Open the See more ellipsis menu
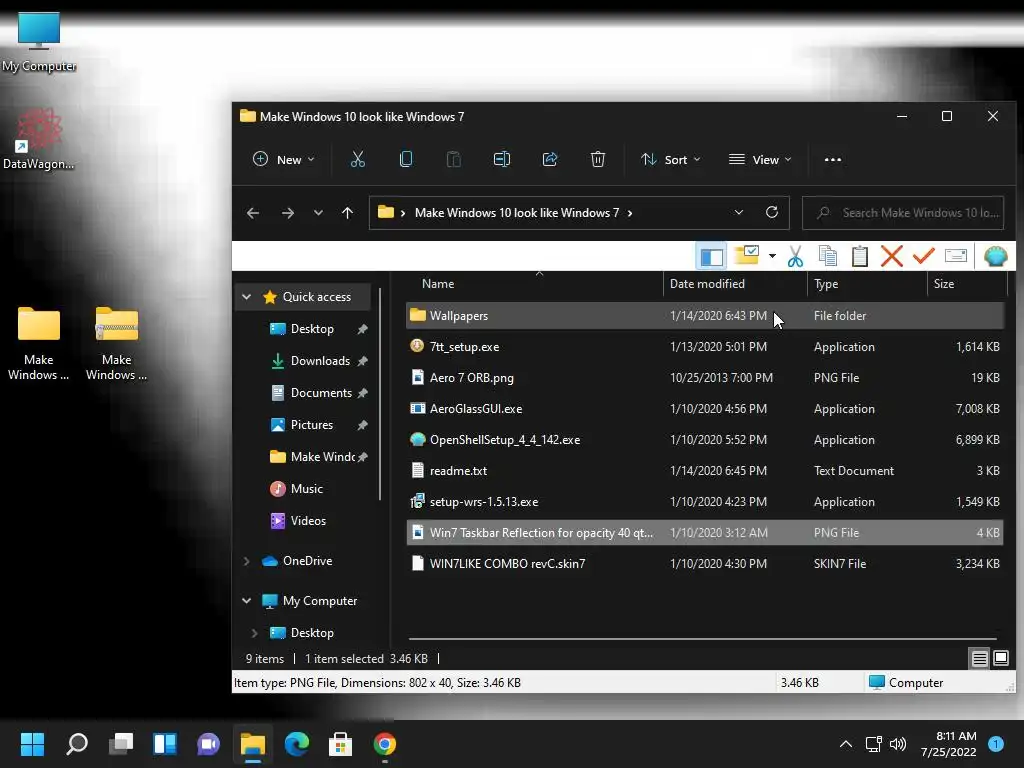 [833, 159]
